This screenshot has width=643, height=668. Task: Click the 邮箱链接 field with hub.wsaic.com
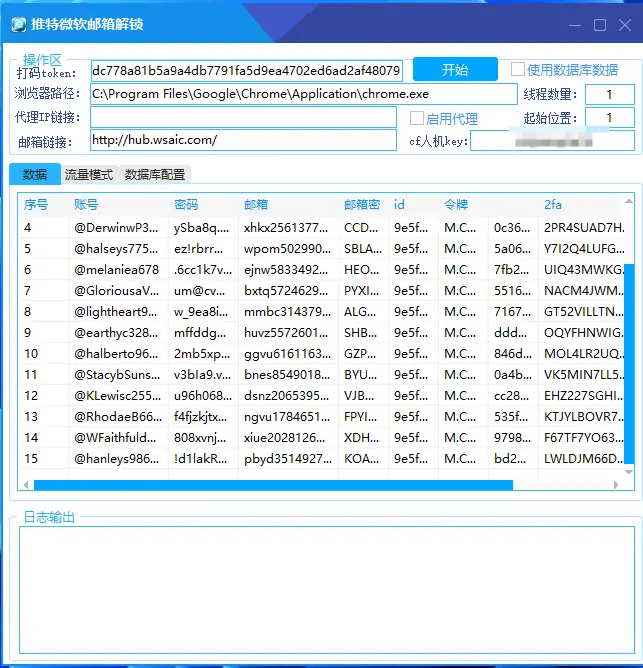pyautogui.click(x=243, y=140)
